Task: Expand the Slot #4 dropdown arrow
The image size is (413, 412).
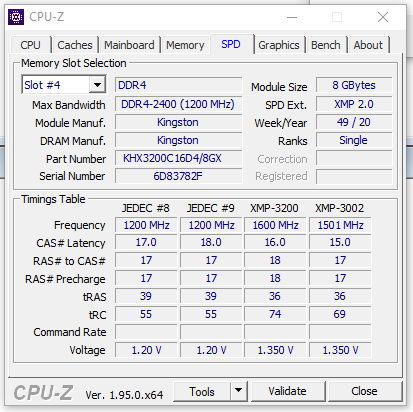Action: (x=97, y=85)
